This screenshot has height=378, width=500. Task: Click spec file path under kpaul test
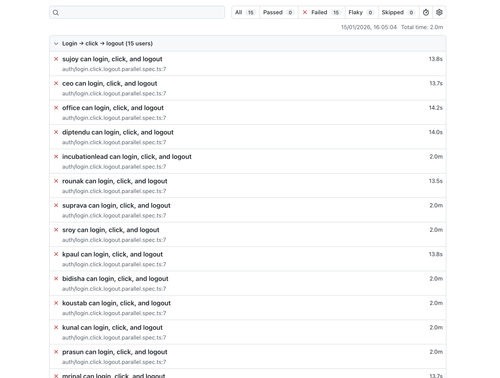pos(114,264)
